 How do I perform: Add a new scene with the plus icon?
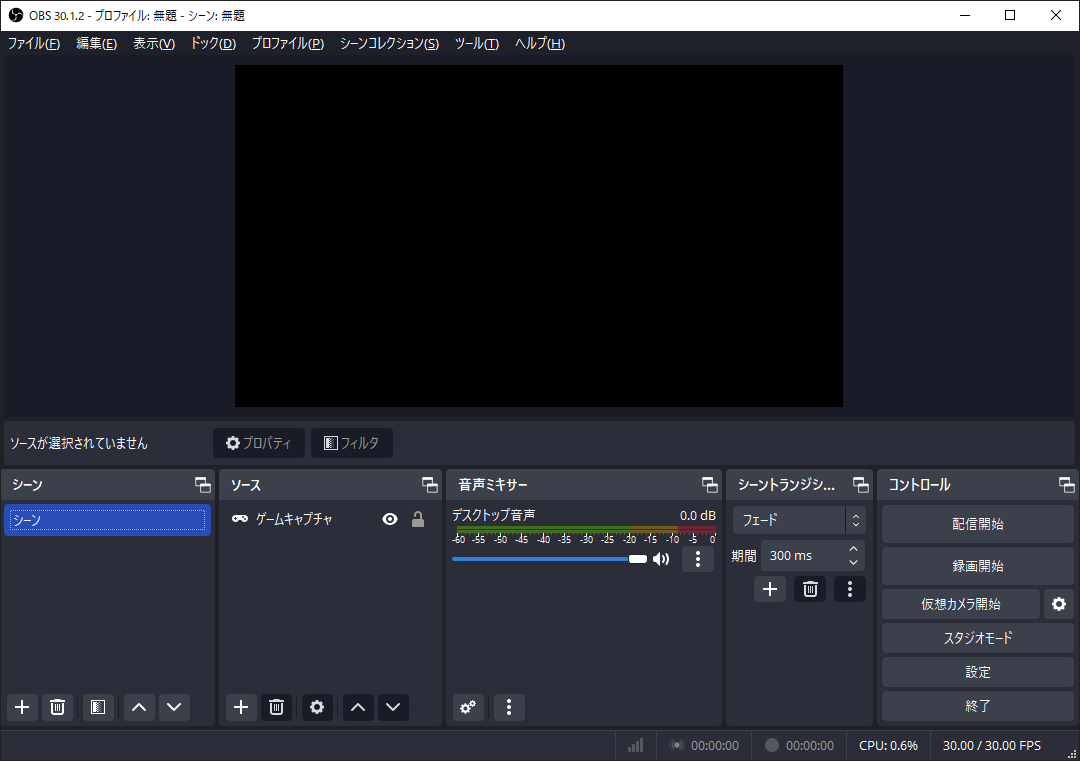click(x=22, y=707)
